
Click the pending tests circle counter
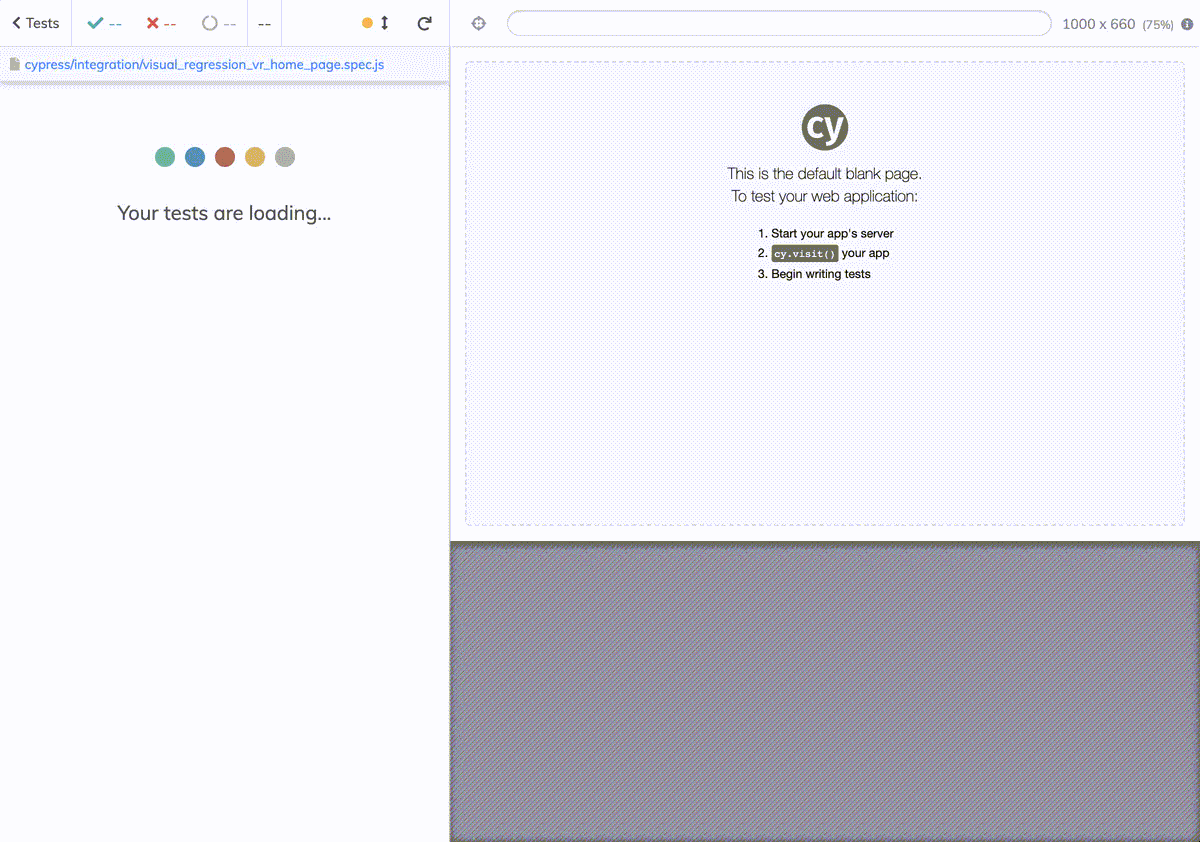point(219,23)
